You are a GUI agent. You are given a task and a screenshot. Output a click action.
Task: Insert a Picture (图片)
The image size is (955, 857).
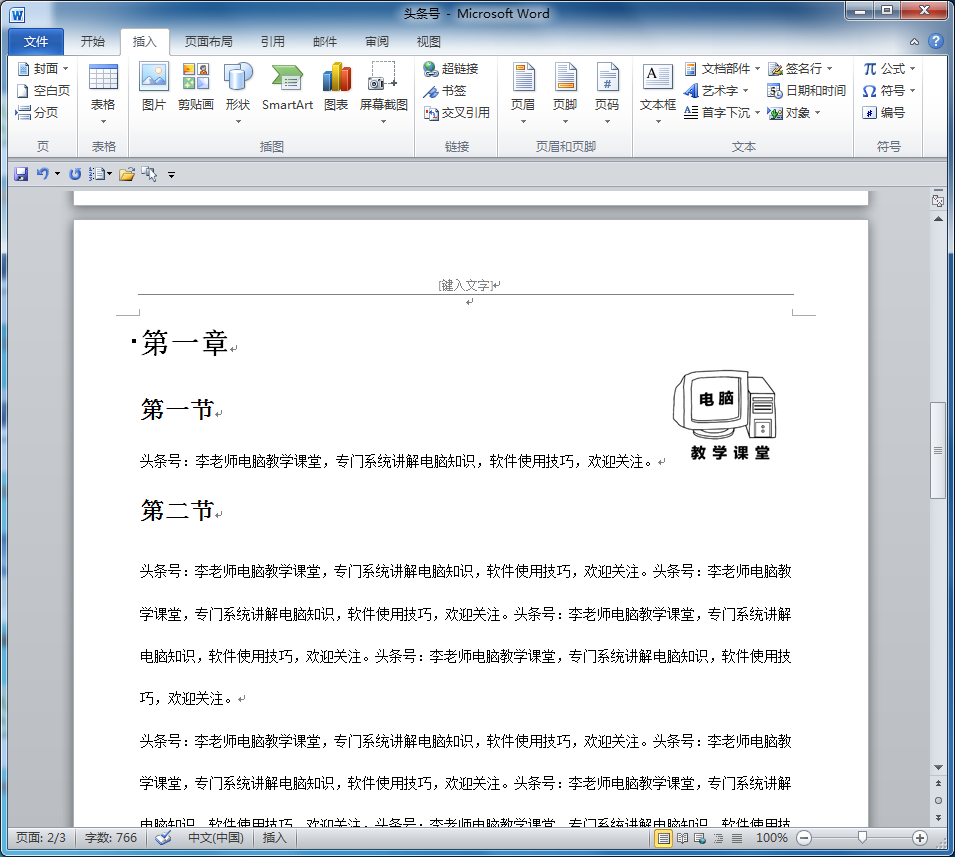pyautogui.click(x=153, y=88)
